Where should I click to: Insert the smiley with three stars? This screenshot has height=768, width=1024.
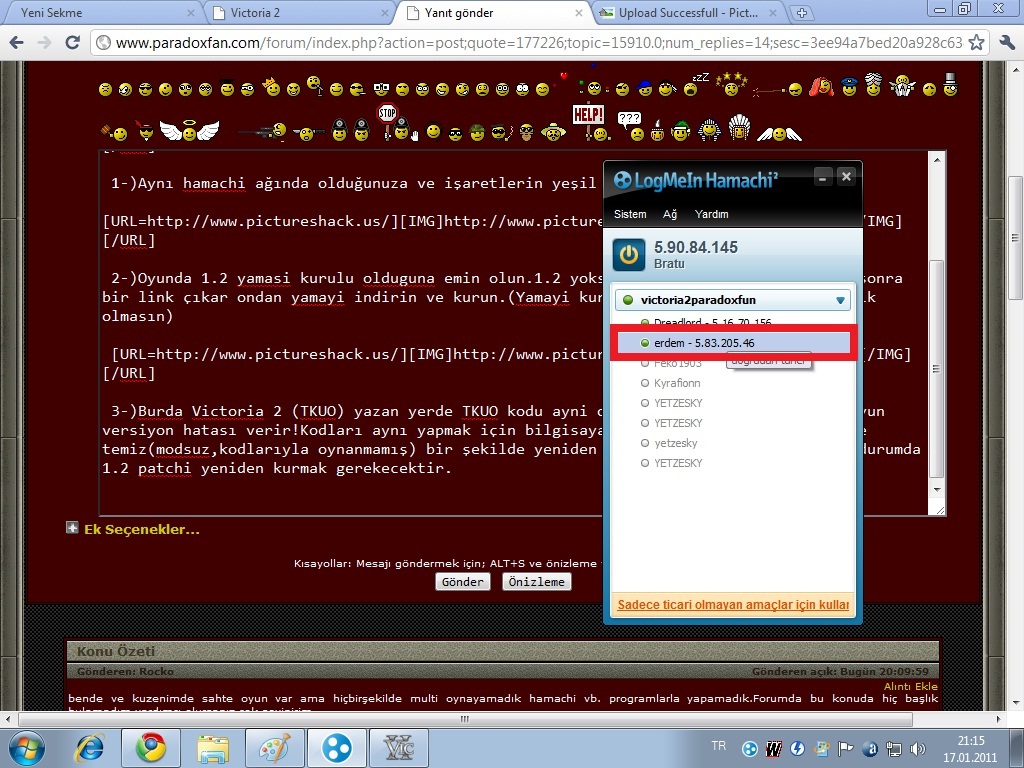(x=731, y=84)
